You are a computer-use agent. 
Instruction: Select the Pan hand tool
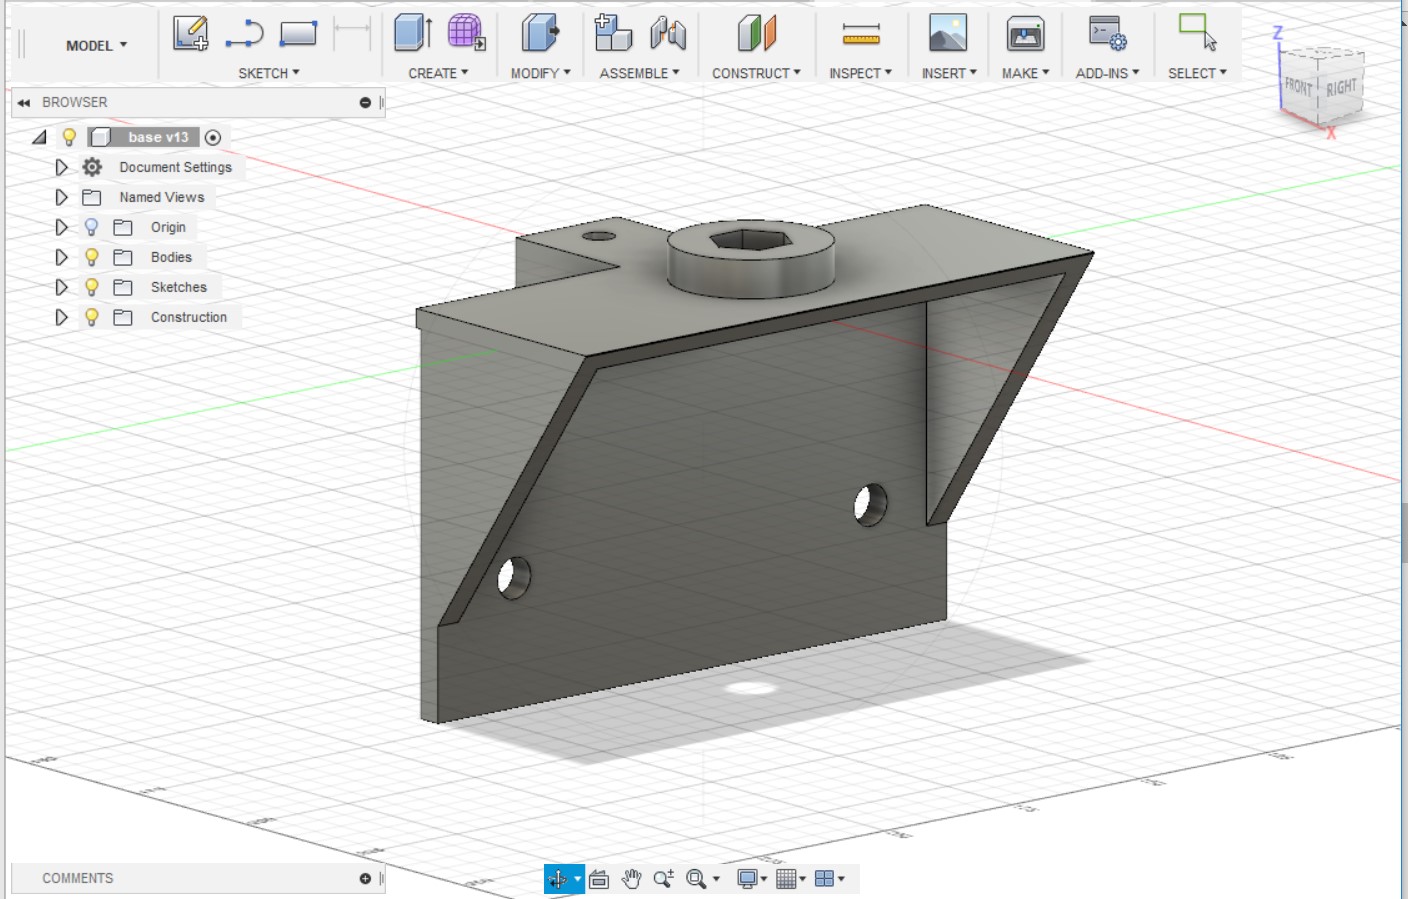coord(631,879)
